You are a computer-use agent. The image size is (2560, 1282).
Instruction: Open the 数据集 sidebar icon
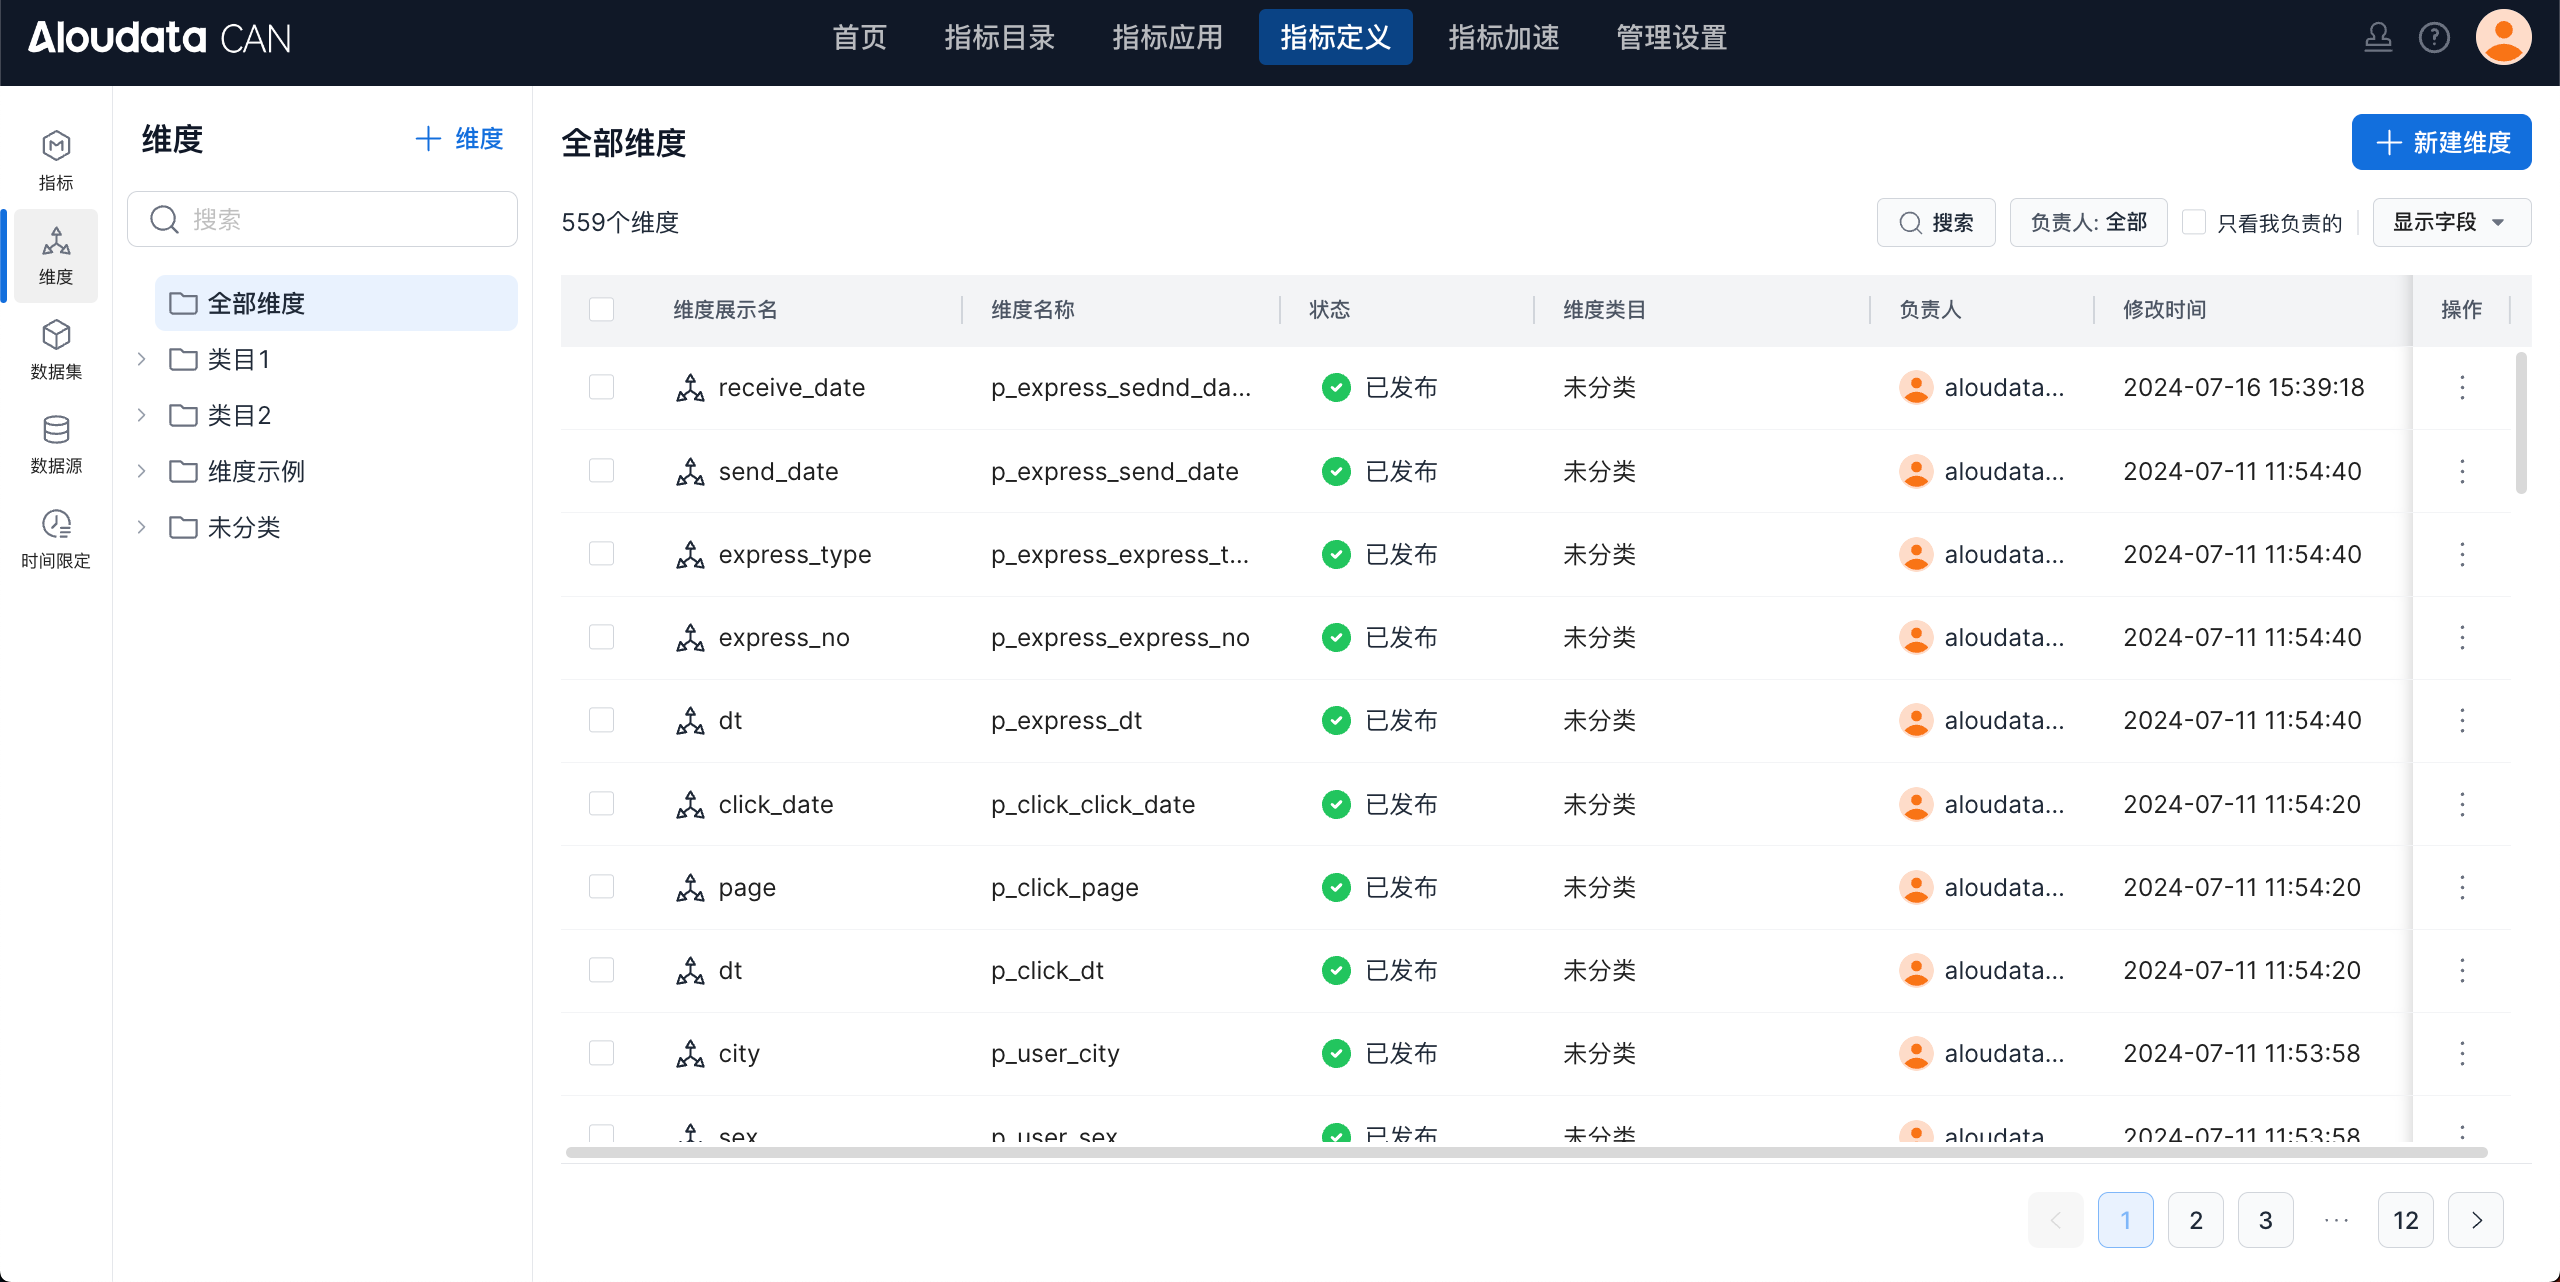[x=56, y=349]
